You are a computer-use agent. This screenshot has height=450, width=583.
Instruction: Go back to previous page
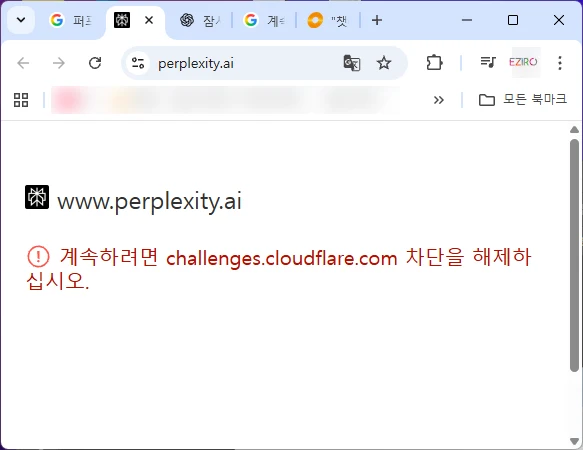coord(23,63)
